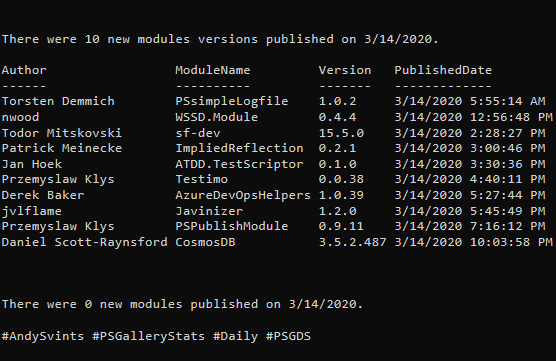Select the PSsimpleLogfile module name

point(232,101)
